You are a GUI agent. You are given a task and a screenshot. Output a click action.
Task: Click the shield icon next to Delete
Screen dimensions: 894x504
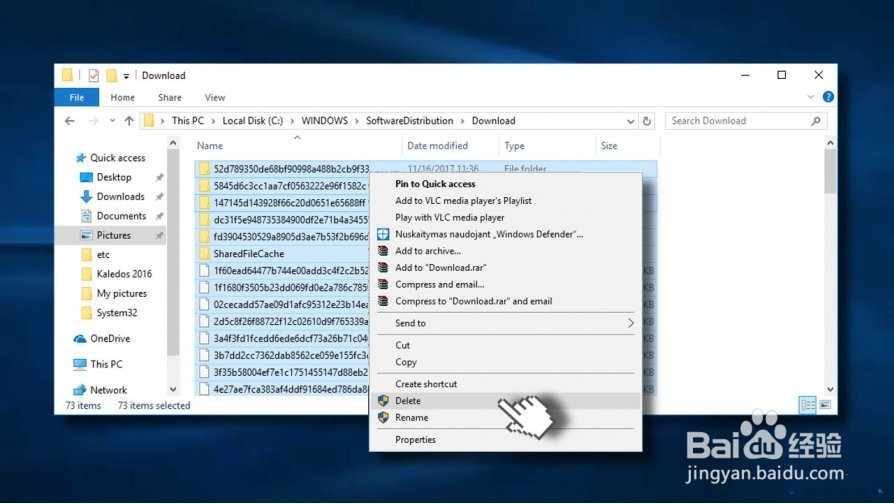tap(383, 401)
